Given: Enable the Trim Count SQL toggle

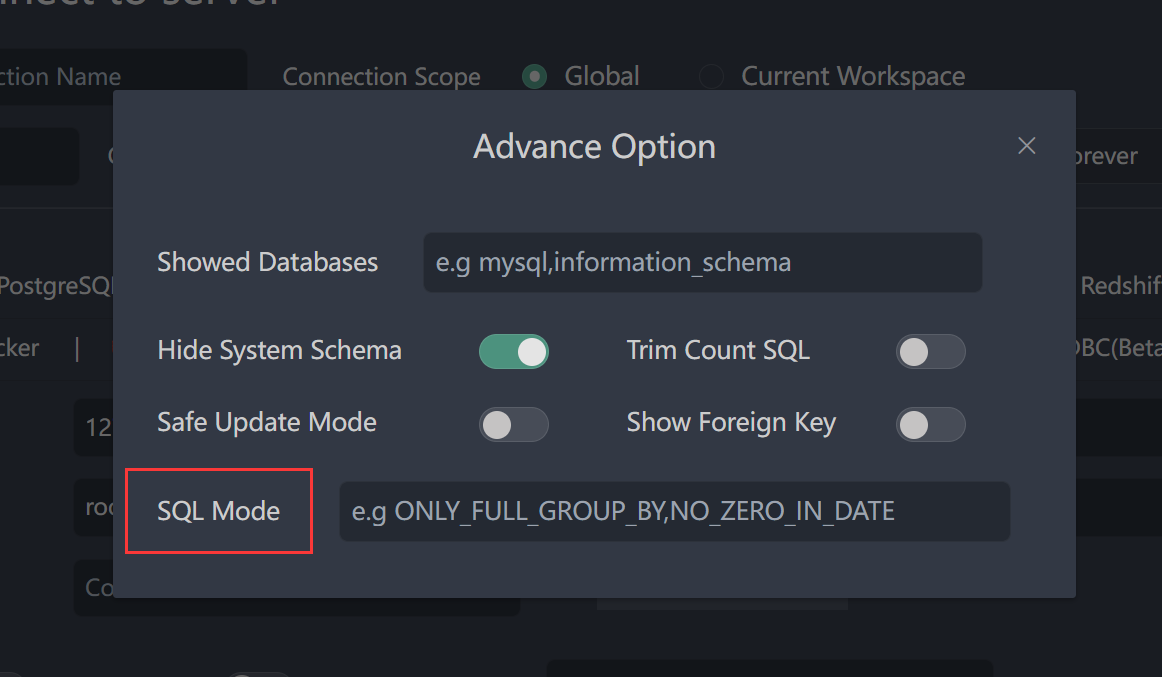Looking at the screenshot, I should click(x=931, y=352).
